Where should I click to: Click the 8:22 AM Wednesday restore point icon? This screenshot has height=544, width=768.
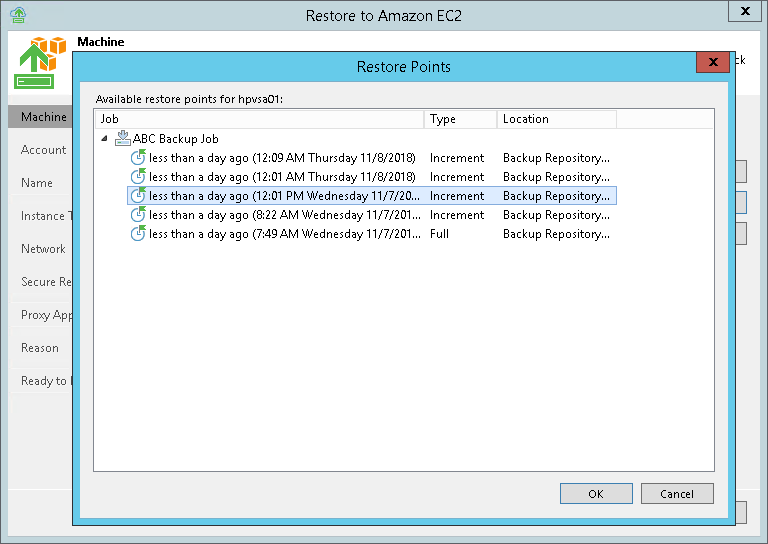click(x=138, y=215)
